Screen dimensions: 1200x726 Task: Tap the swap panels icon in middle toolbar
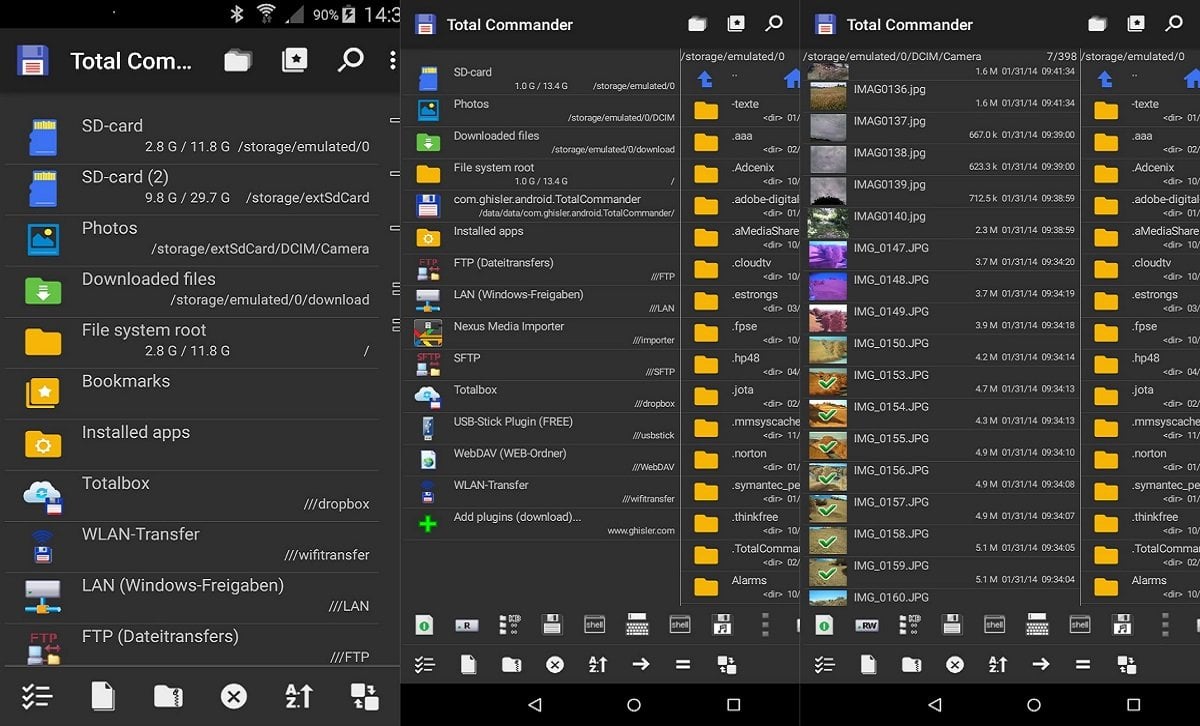pyautogui.click(x=727, y=664)
